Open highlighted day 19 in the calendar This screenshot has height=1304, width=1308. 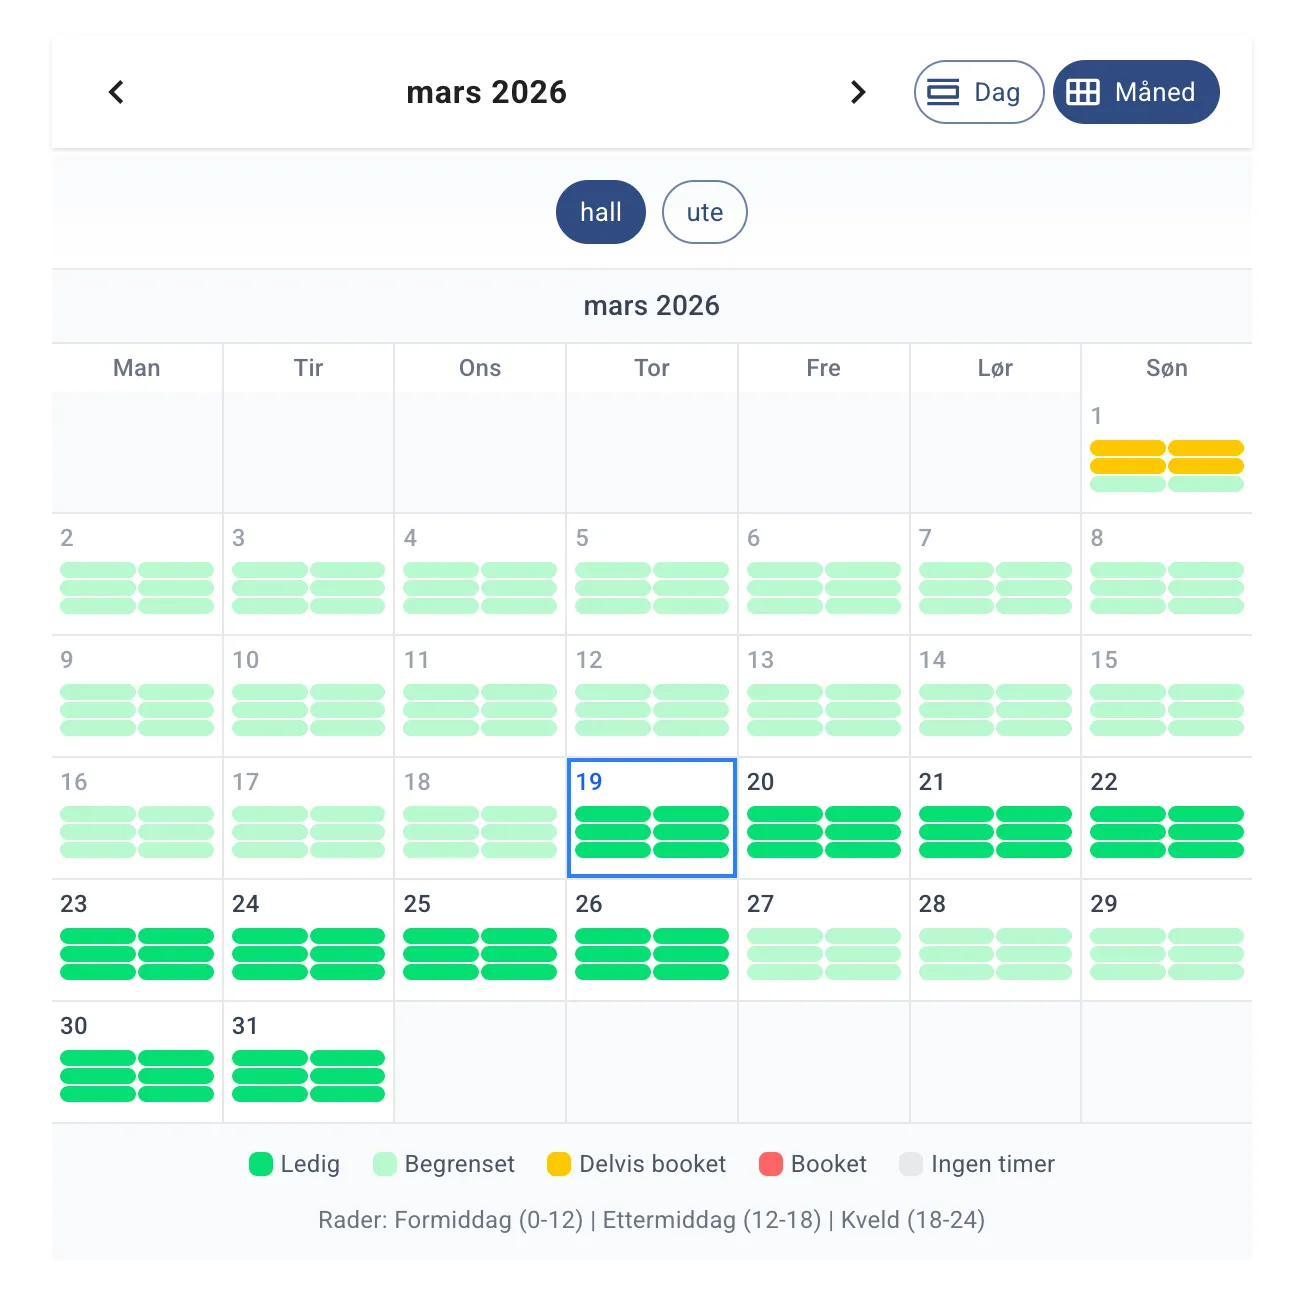pos(652,818)
